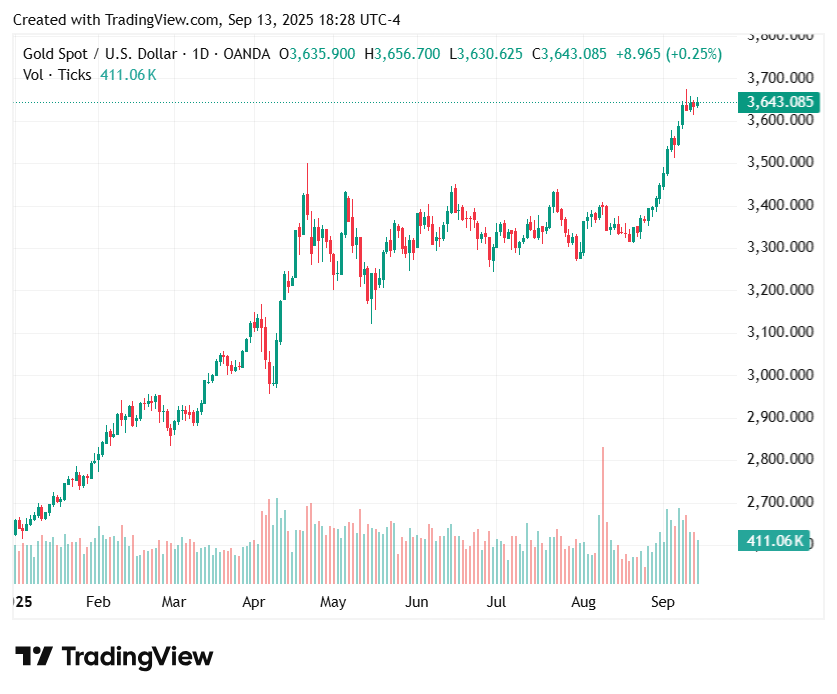
Task: Click the Jun label on the time axis
Action: coord(416,602)
